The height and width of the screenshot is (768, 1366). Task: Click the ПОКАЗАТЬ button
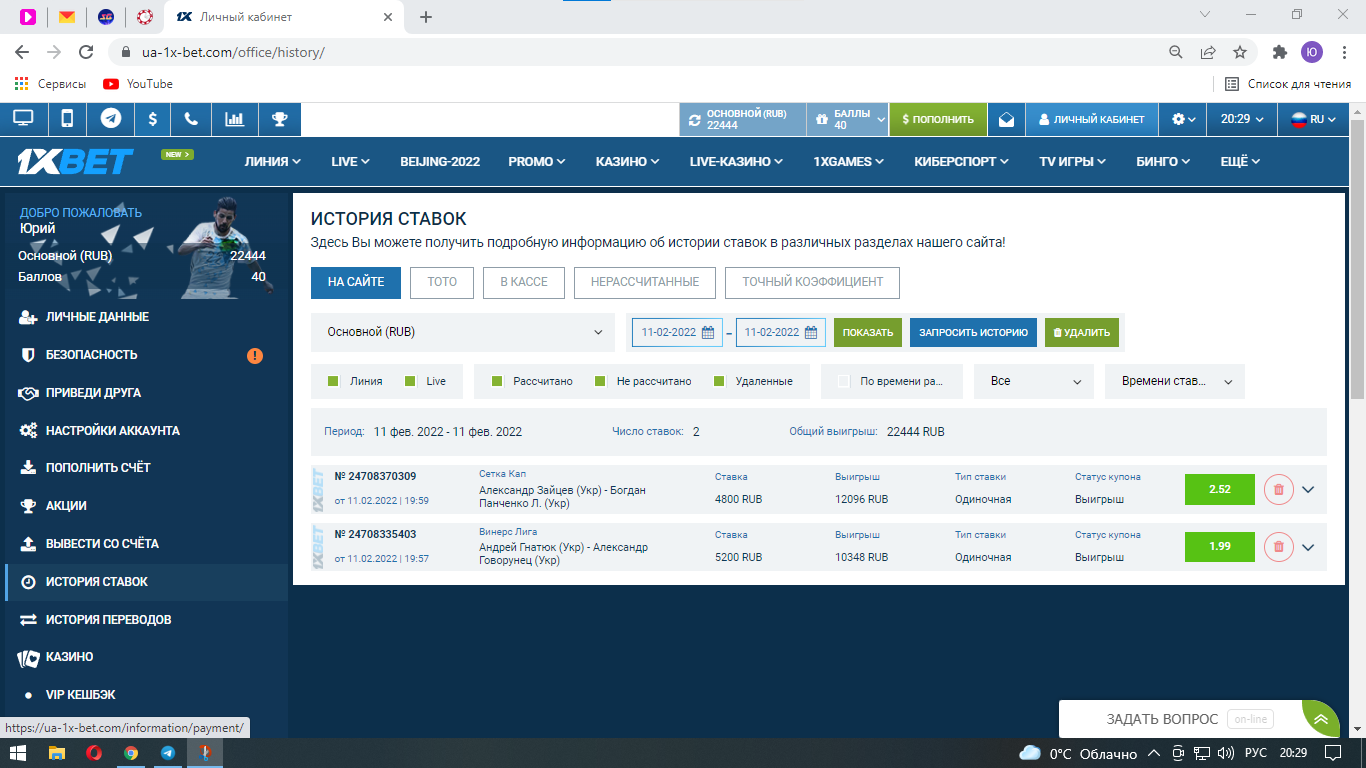(x=867, y=332)
